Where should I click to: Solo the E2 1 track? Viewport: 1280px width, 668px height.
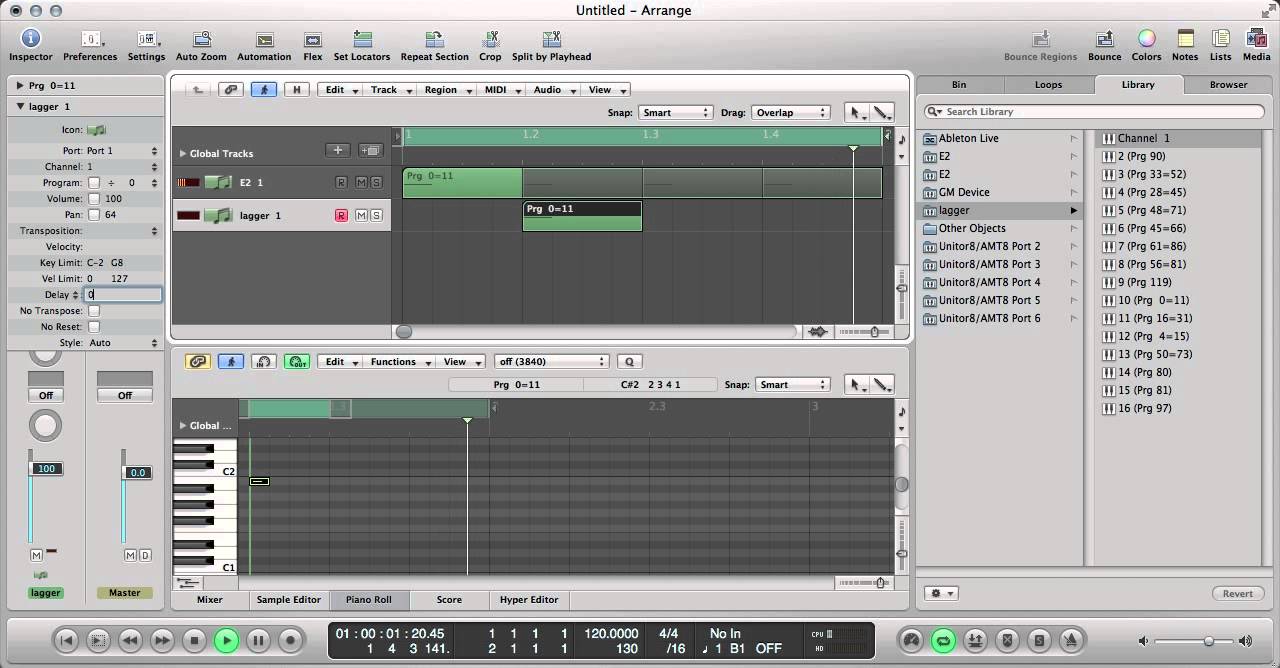(376, 183)
